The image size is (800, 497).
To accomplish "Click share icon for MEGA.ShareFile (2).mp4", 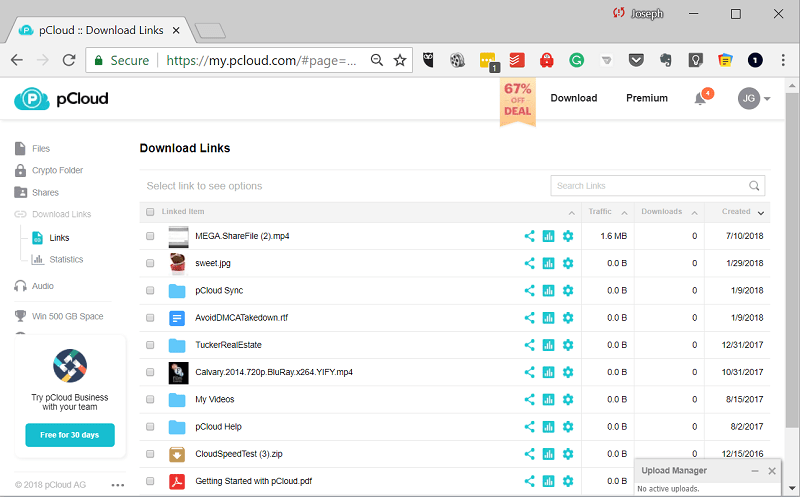I will point(529,236).
